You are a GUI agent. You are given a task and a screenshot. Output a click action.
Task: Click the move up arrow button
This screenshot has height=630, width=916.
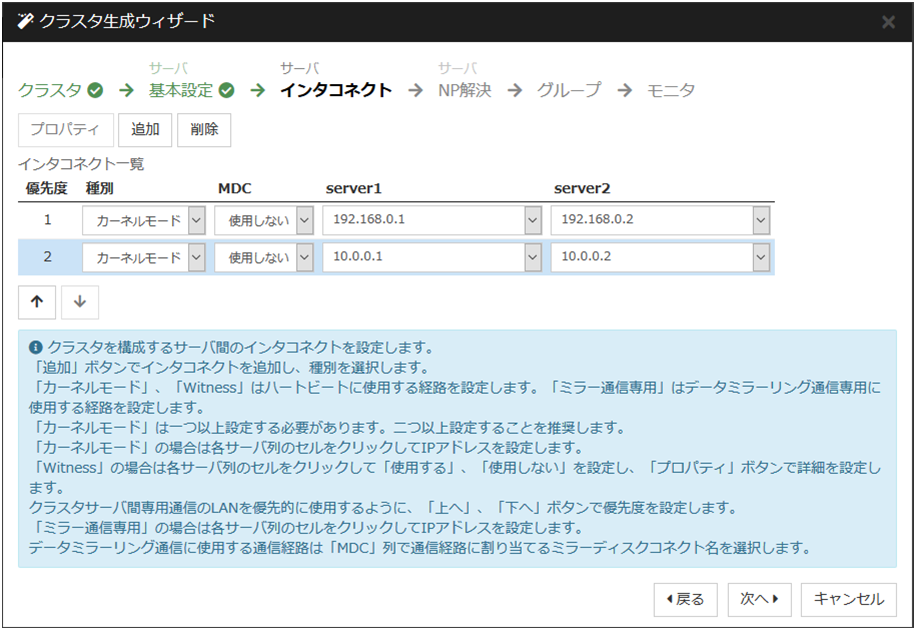pos(36,302)
